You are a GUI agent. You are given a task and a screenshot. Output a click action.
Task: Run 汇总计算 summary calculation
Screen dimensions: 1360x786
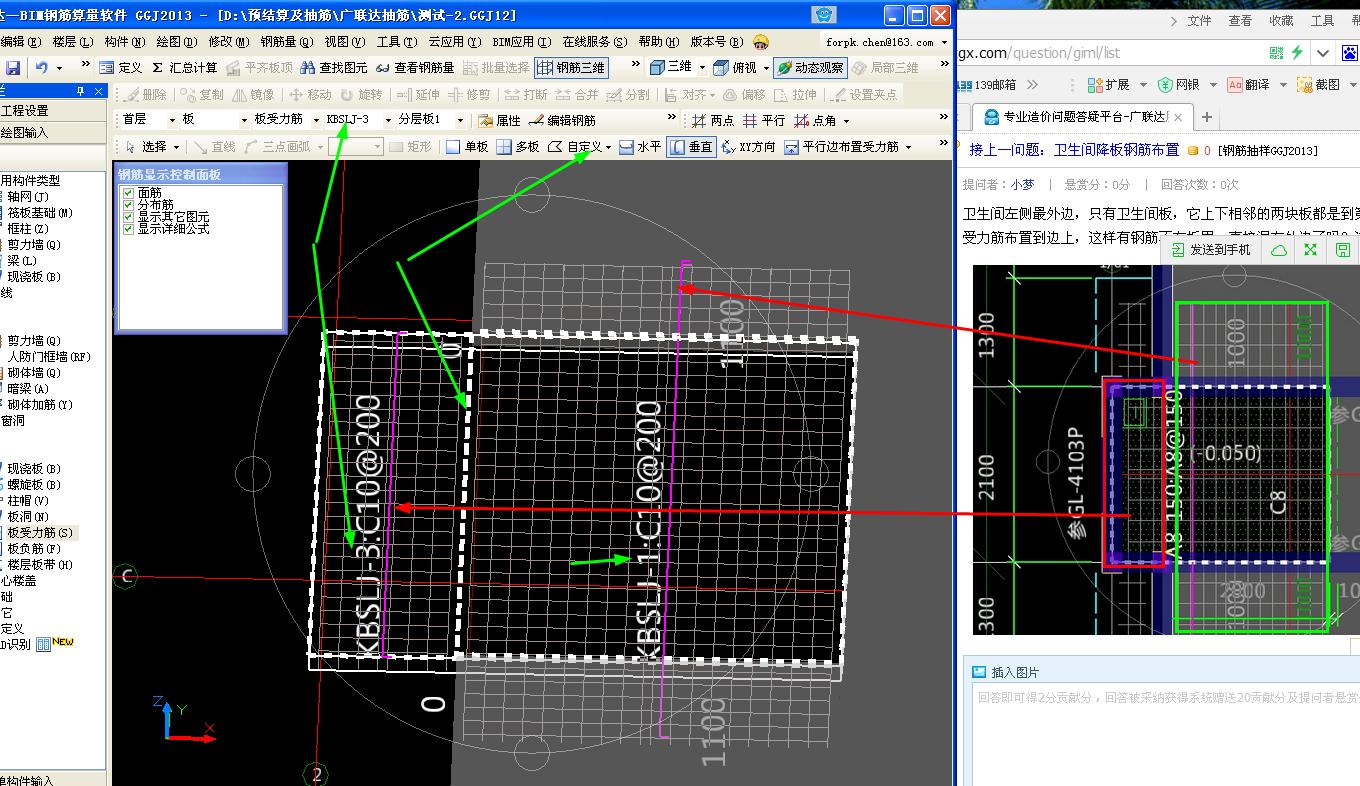(184, 68)
